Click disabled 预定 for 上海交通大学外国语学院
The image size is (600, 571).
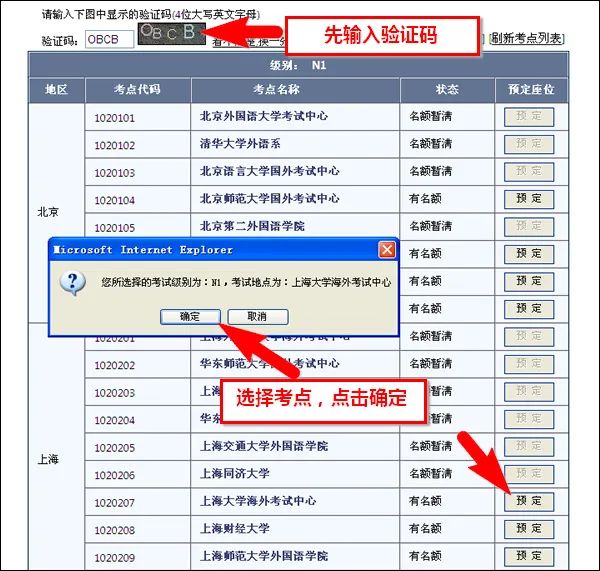point(529,447)
